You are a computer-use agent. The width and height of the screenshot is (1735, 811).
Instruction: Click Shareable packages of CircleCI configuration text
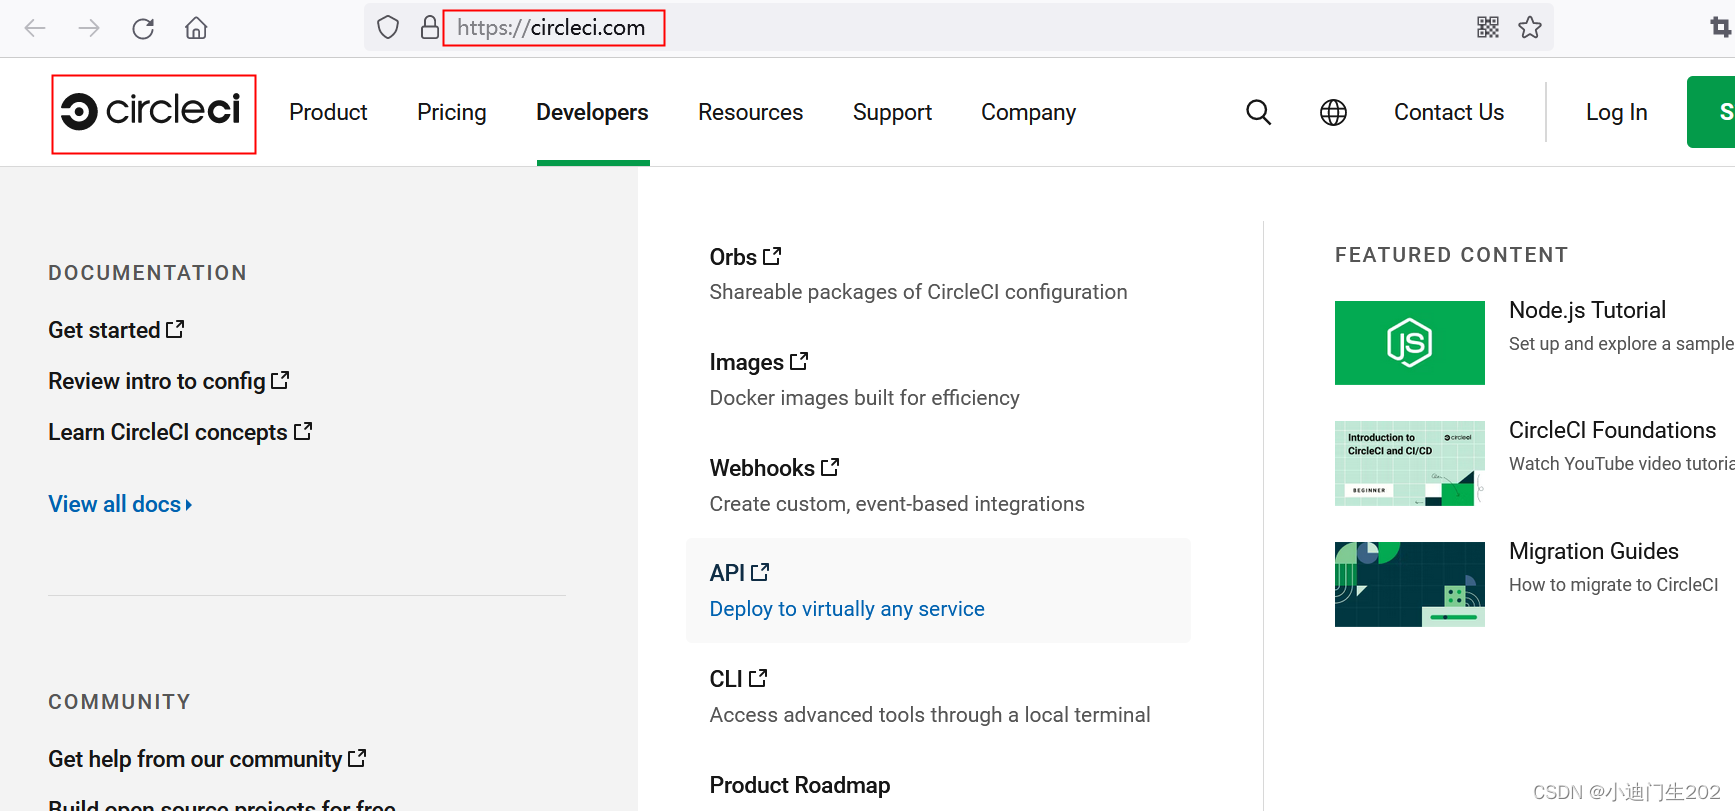click(918, 292)
